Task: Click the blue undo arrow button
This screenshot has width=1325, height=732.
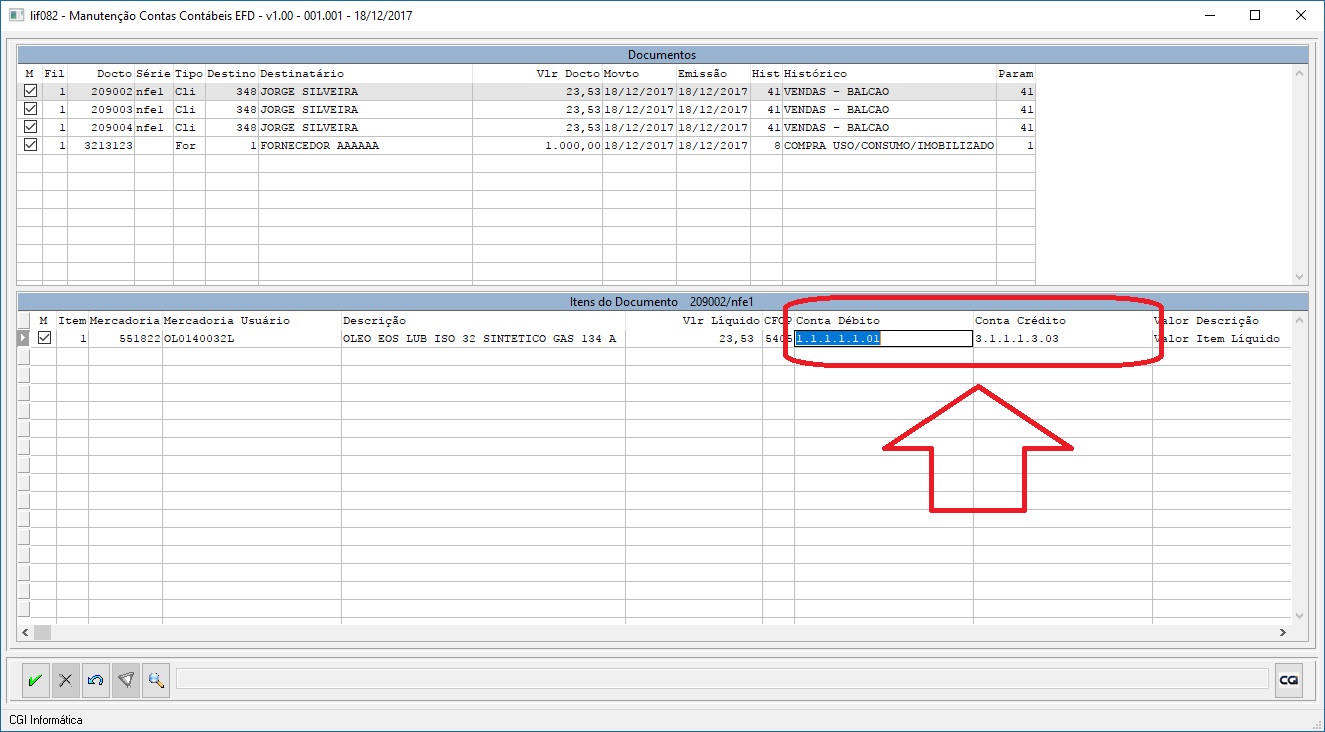Action: coord(95,680)
